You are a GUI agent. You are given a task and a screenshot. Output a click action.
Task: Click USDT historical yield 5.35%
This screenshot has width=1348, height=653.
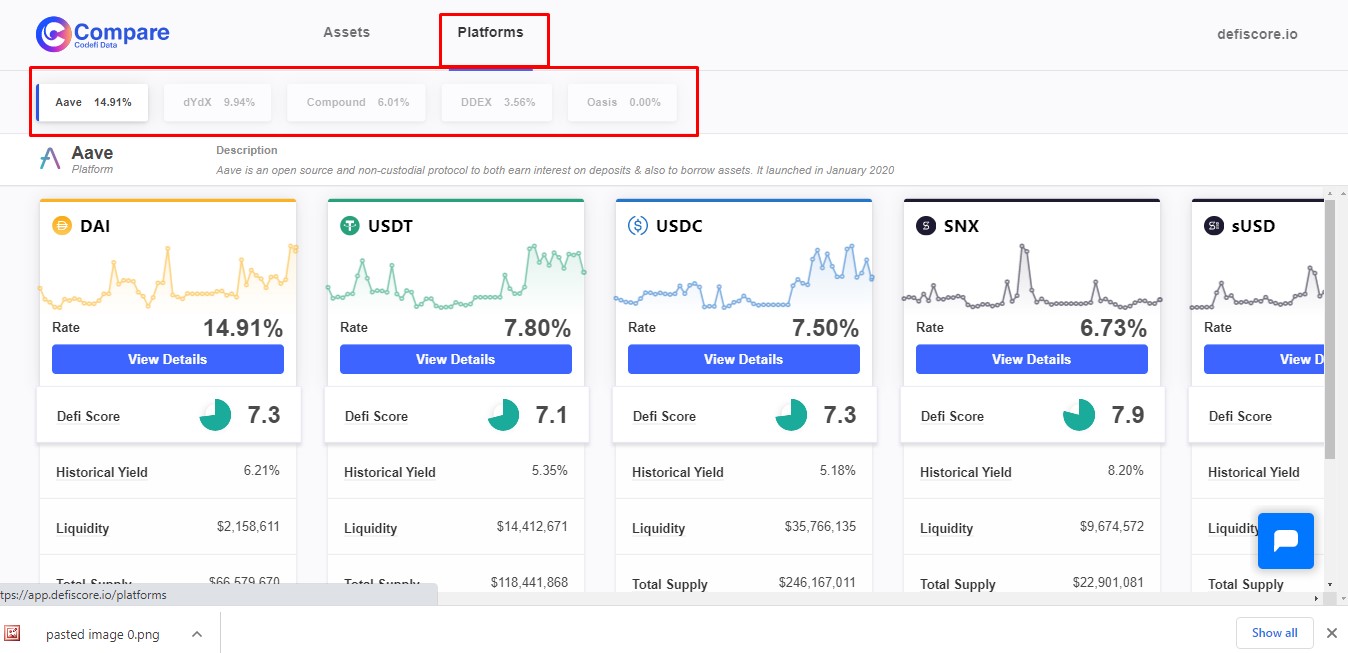(x=549, y=470)
